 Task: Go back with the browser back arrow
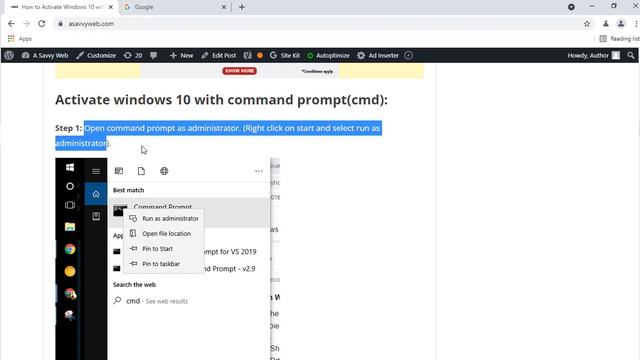[11, 24]
